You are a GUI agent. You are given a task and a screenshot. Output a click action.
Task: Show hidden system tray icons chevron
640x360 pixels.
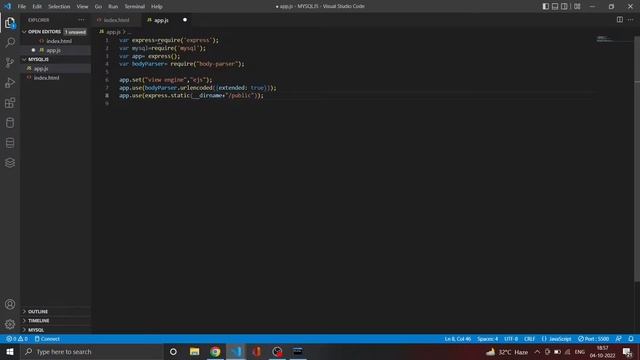[537, 351]
